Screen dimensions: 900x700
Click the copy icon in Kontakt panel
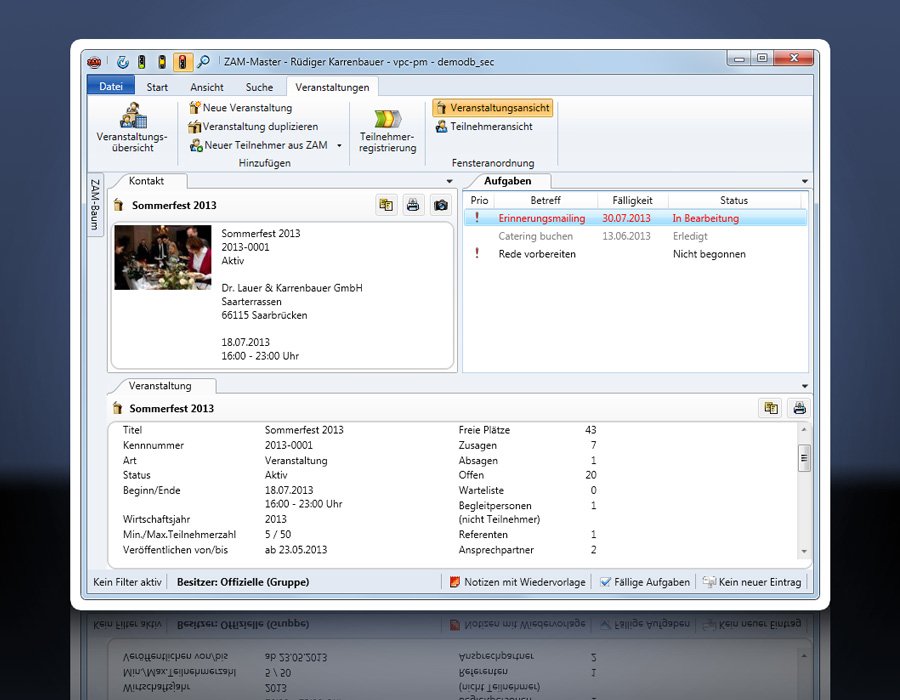coord(386,205)
